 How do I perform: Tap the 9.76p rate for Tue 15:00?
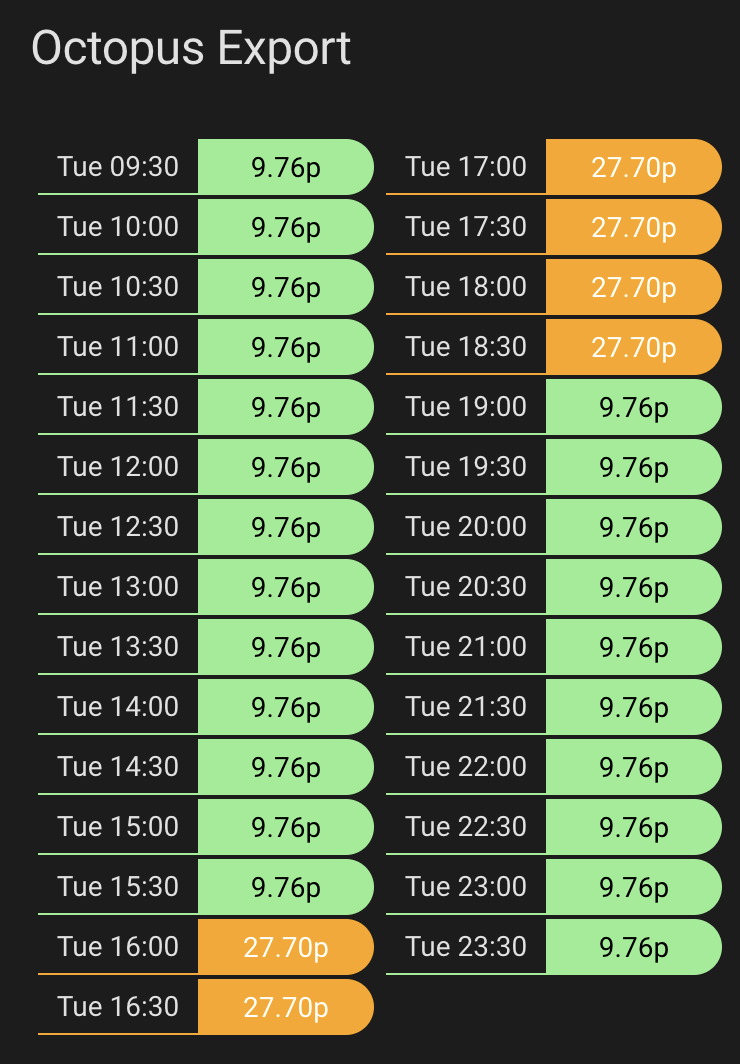tap(285, 827)
